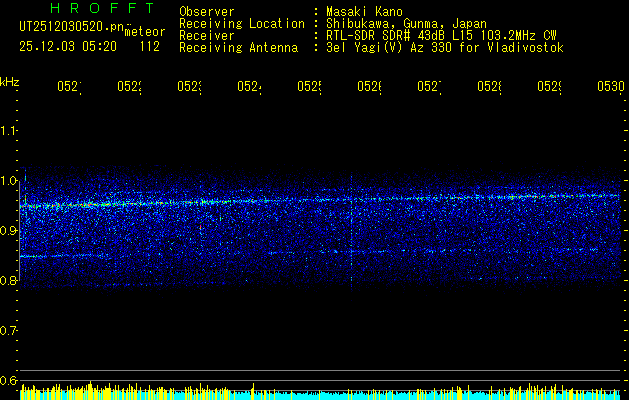Click the kHz axis unit label
Viewport: 629px width, 400px height.
click(x=9, y=82)
